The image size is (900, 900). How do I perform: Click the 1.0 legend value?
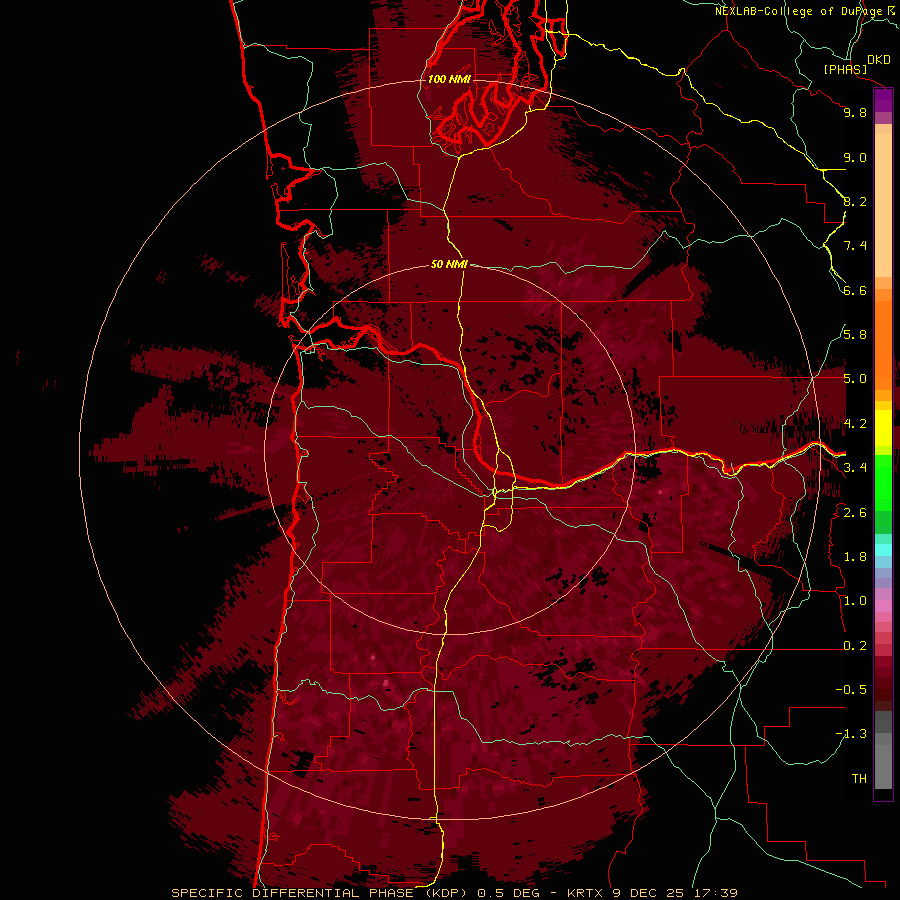click(855, 601)
